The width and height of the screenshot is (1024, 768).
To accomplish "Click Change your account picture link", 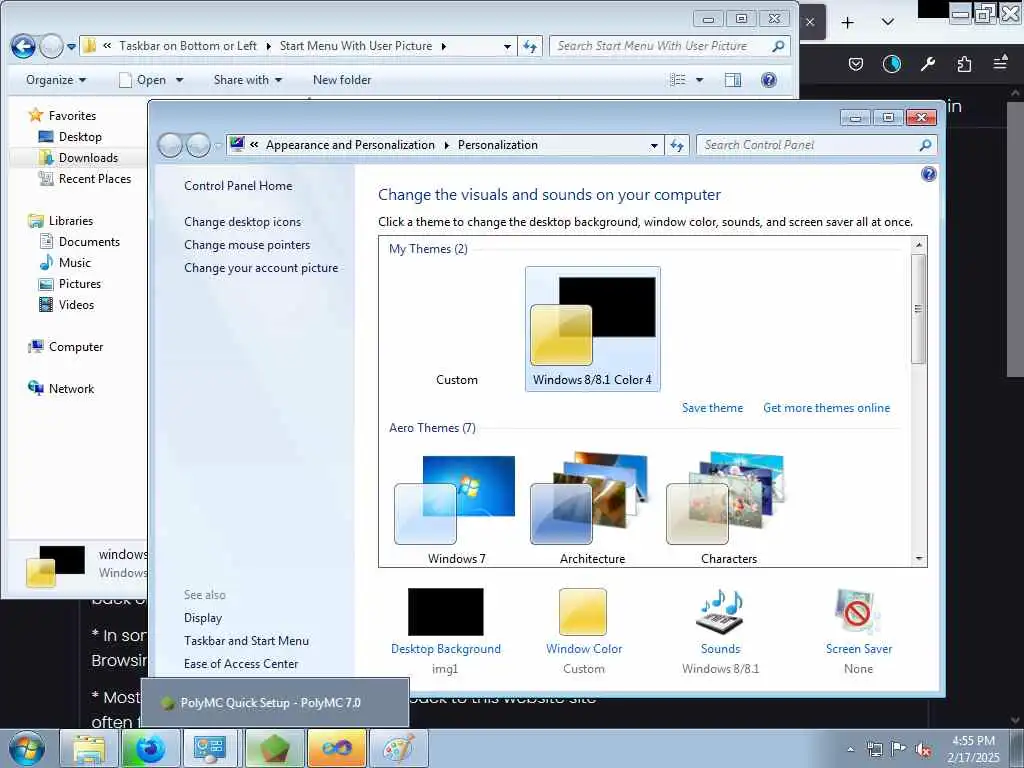I will pos(261,267).
